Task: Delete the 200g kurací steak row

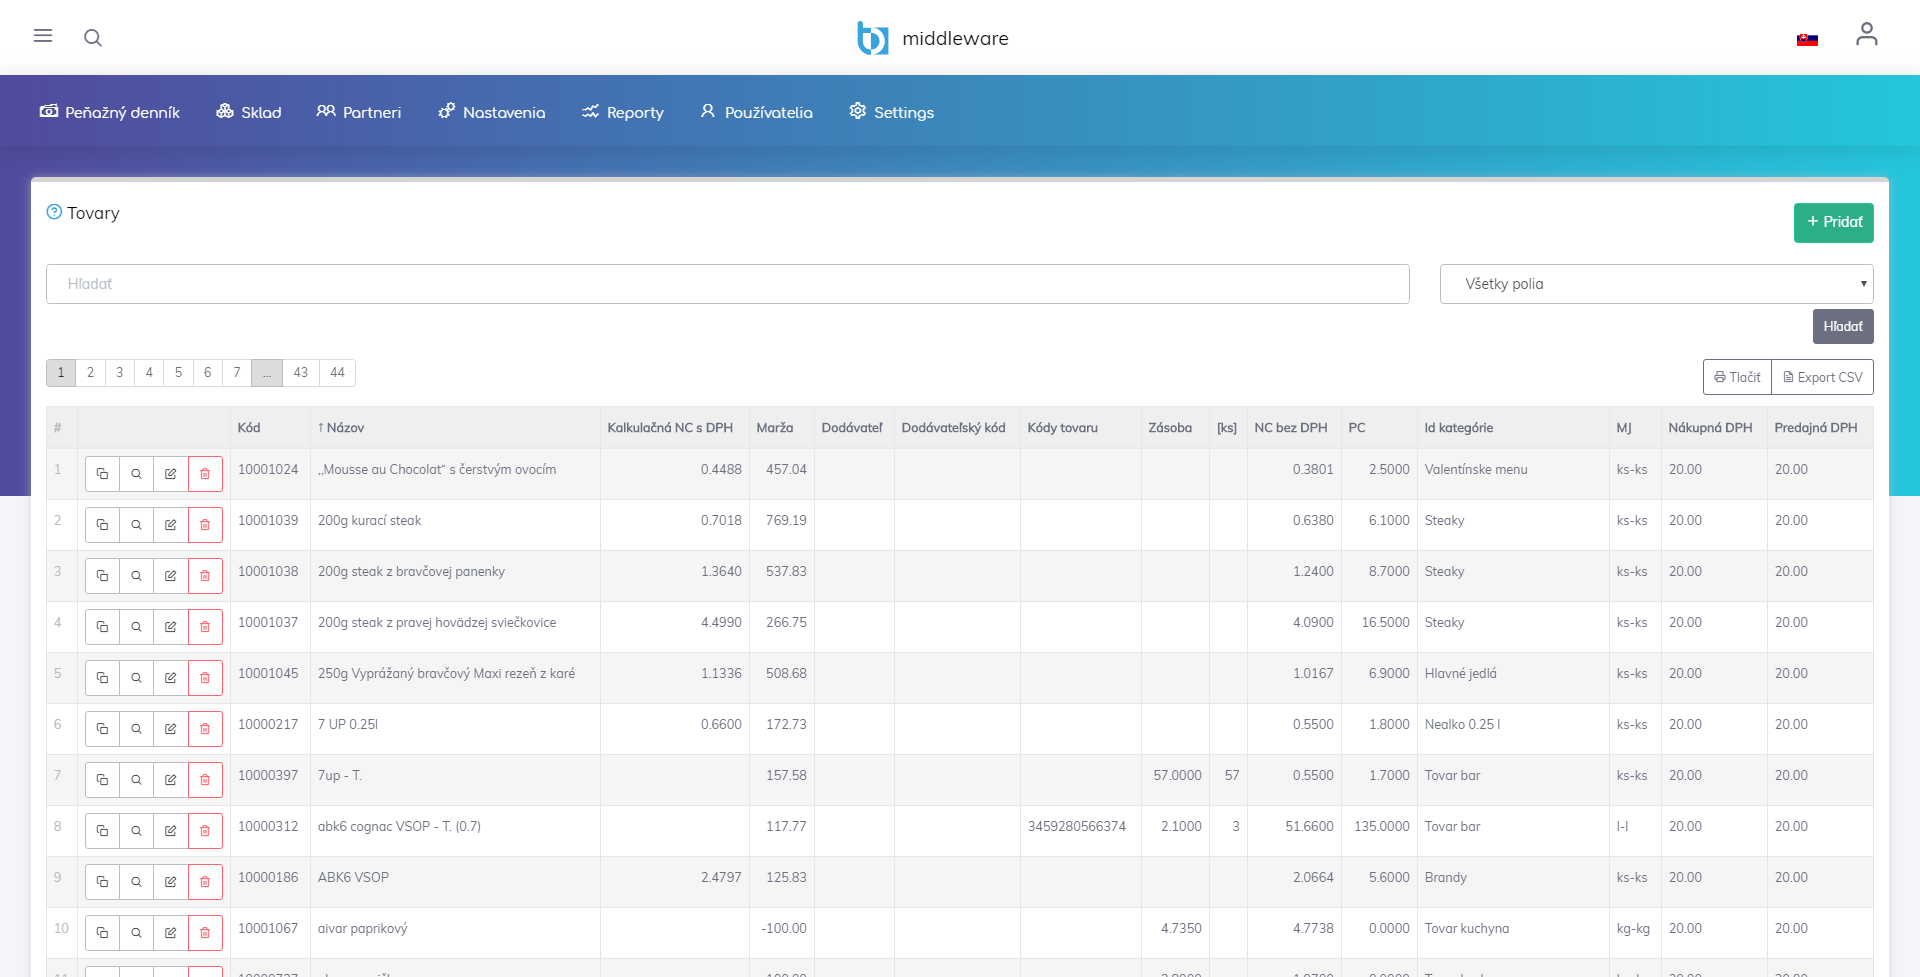Action: click(x=205, y=525)
